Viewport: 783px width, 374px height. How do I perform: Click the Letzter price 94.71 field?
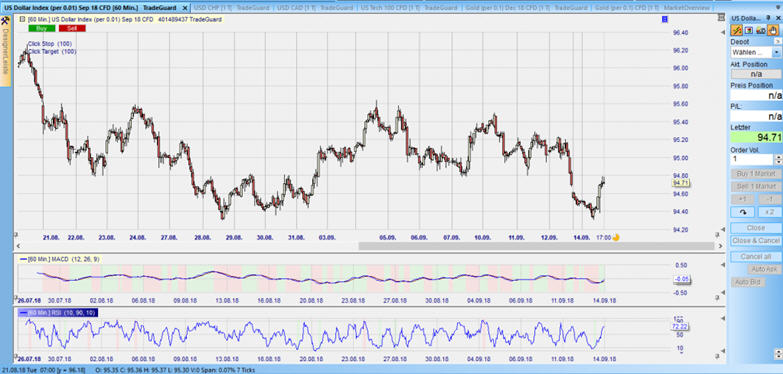click(x=756, y=137)
